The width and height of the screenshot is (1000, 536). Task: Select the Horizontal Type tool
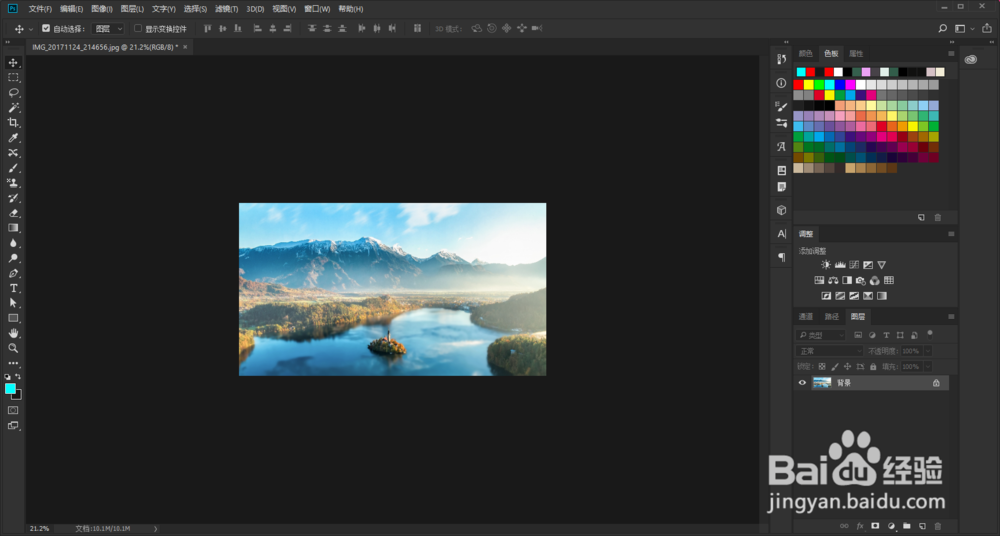13,288
